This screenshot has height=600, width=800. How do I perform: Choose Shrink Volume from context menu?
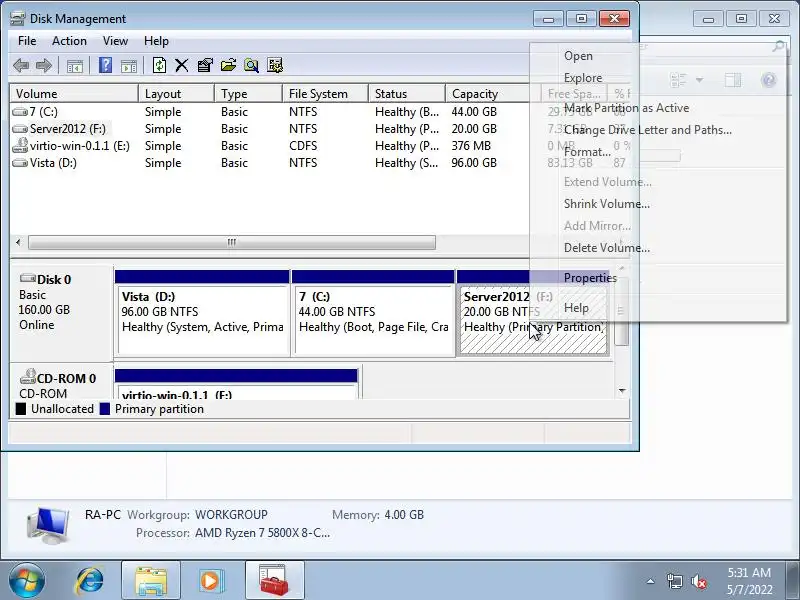click(x=658, y=204)
